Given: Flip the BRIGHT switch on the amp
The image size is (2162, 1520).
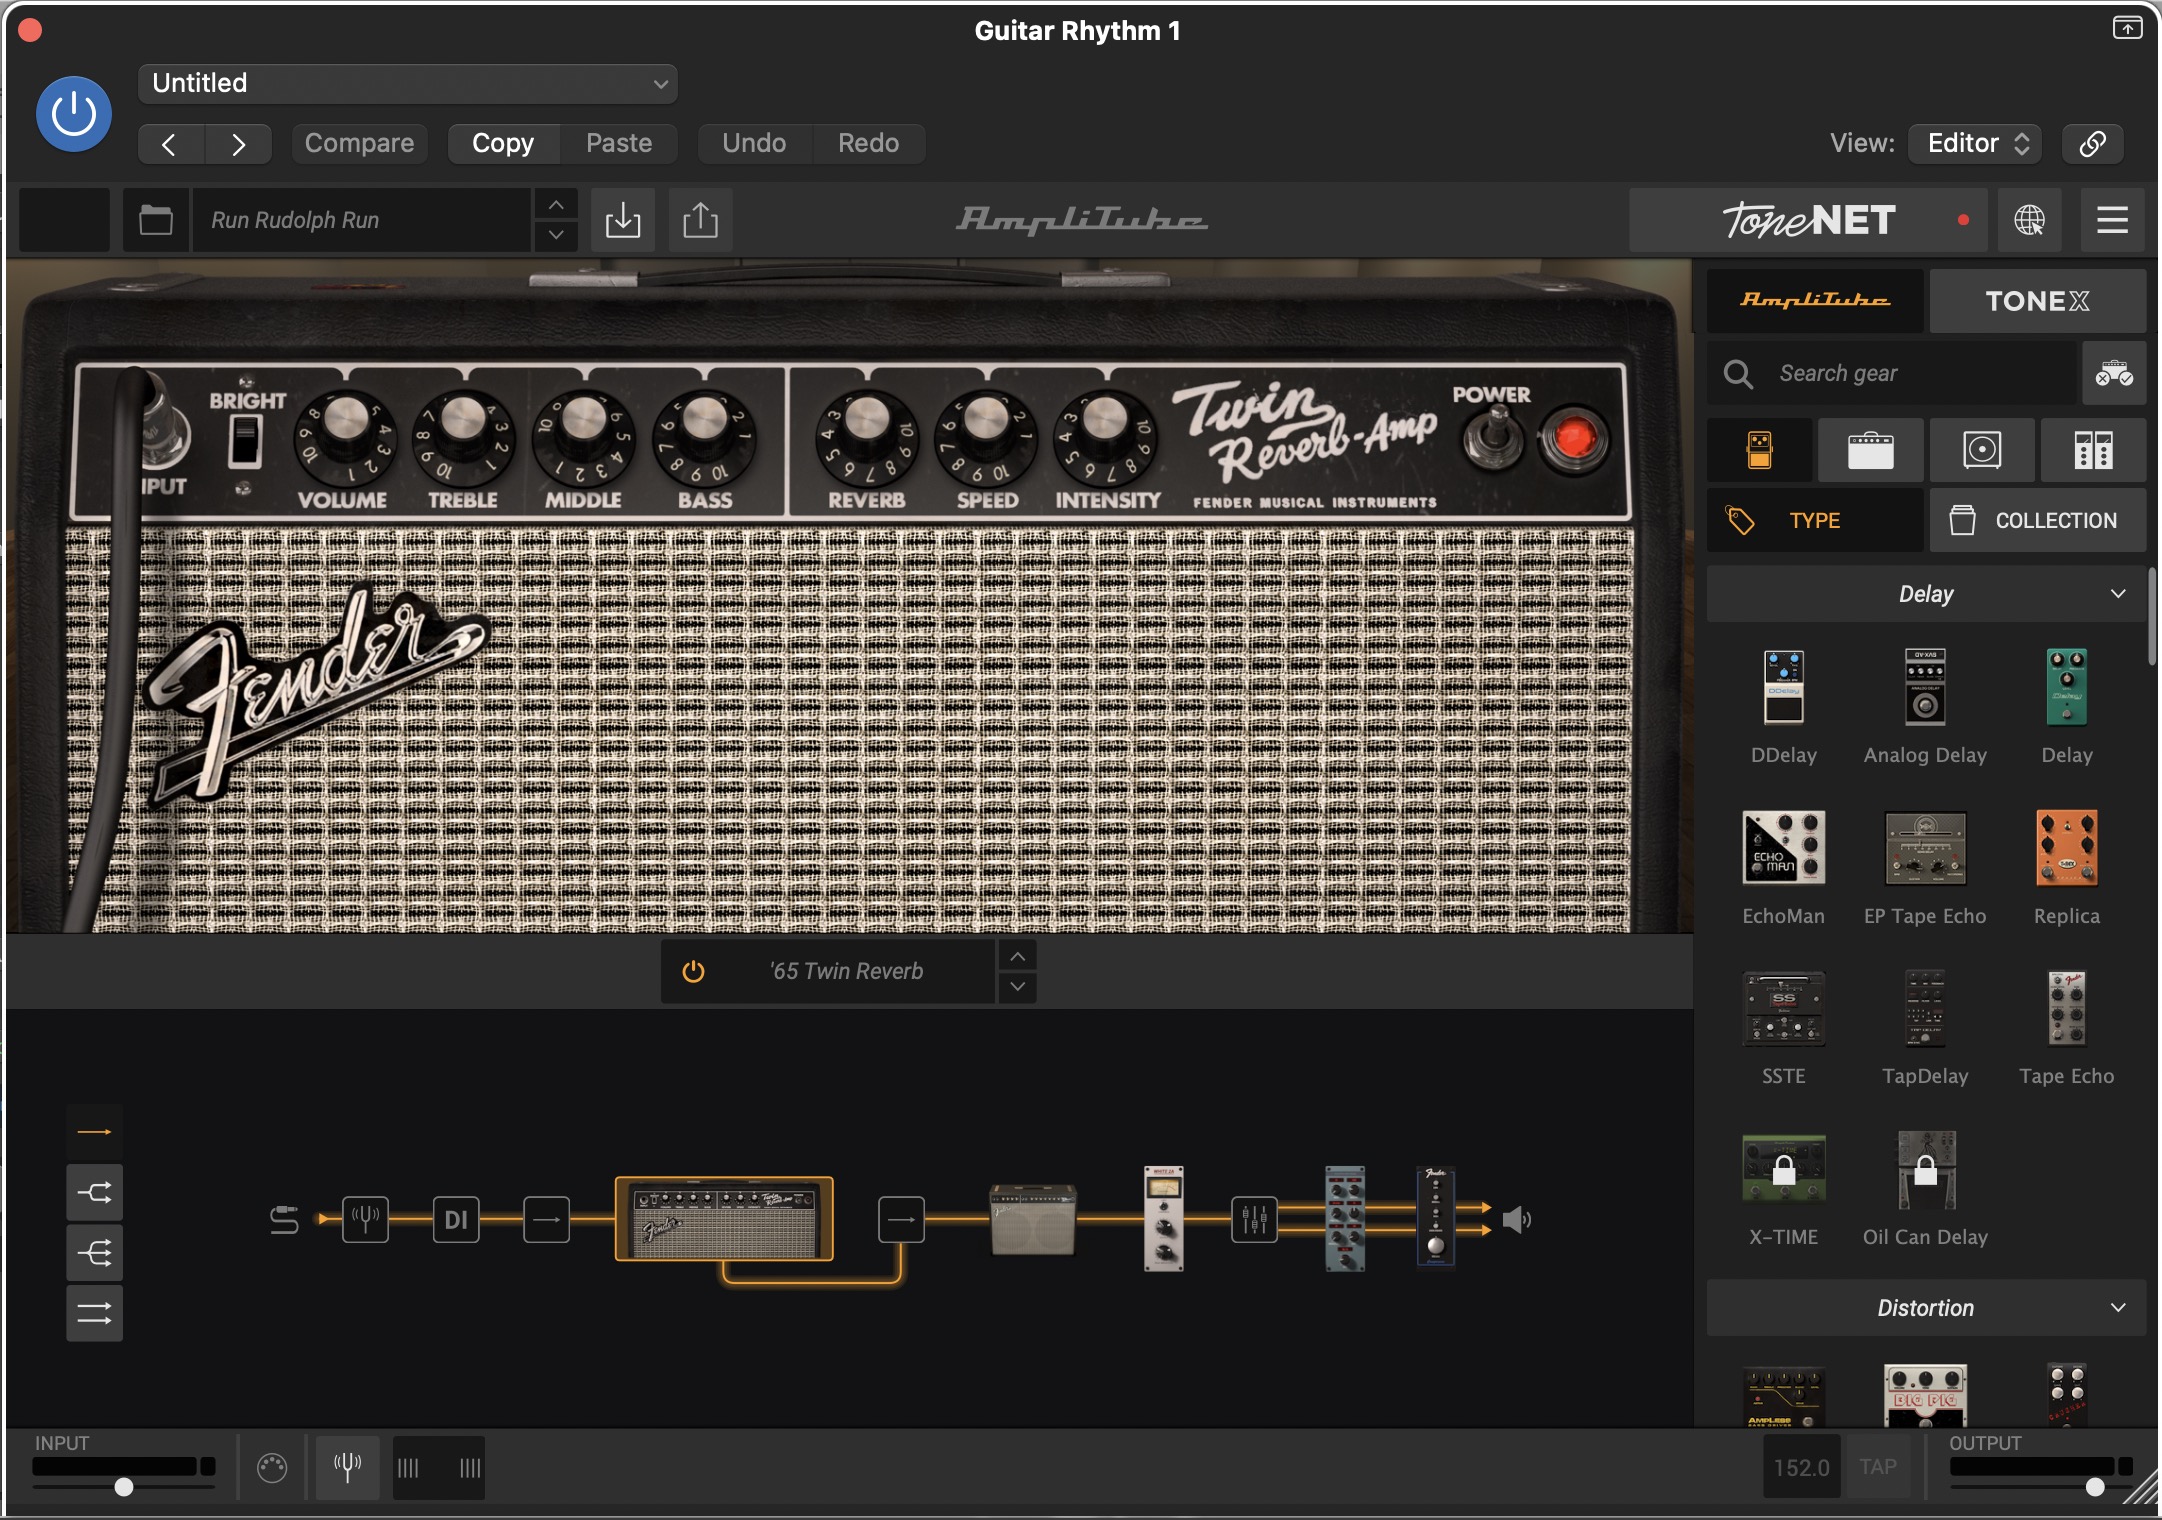Looking at the screenshot, I should click(245, 441).
